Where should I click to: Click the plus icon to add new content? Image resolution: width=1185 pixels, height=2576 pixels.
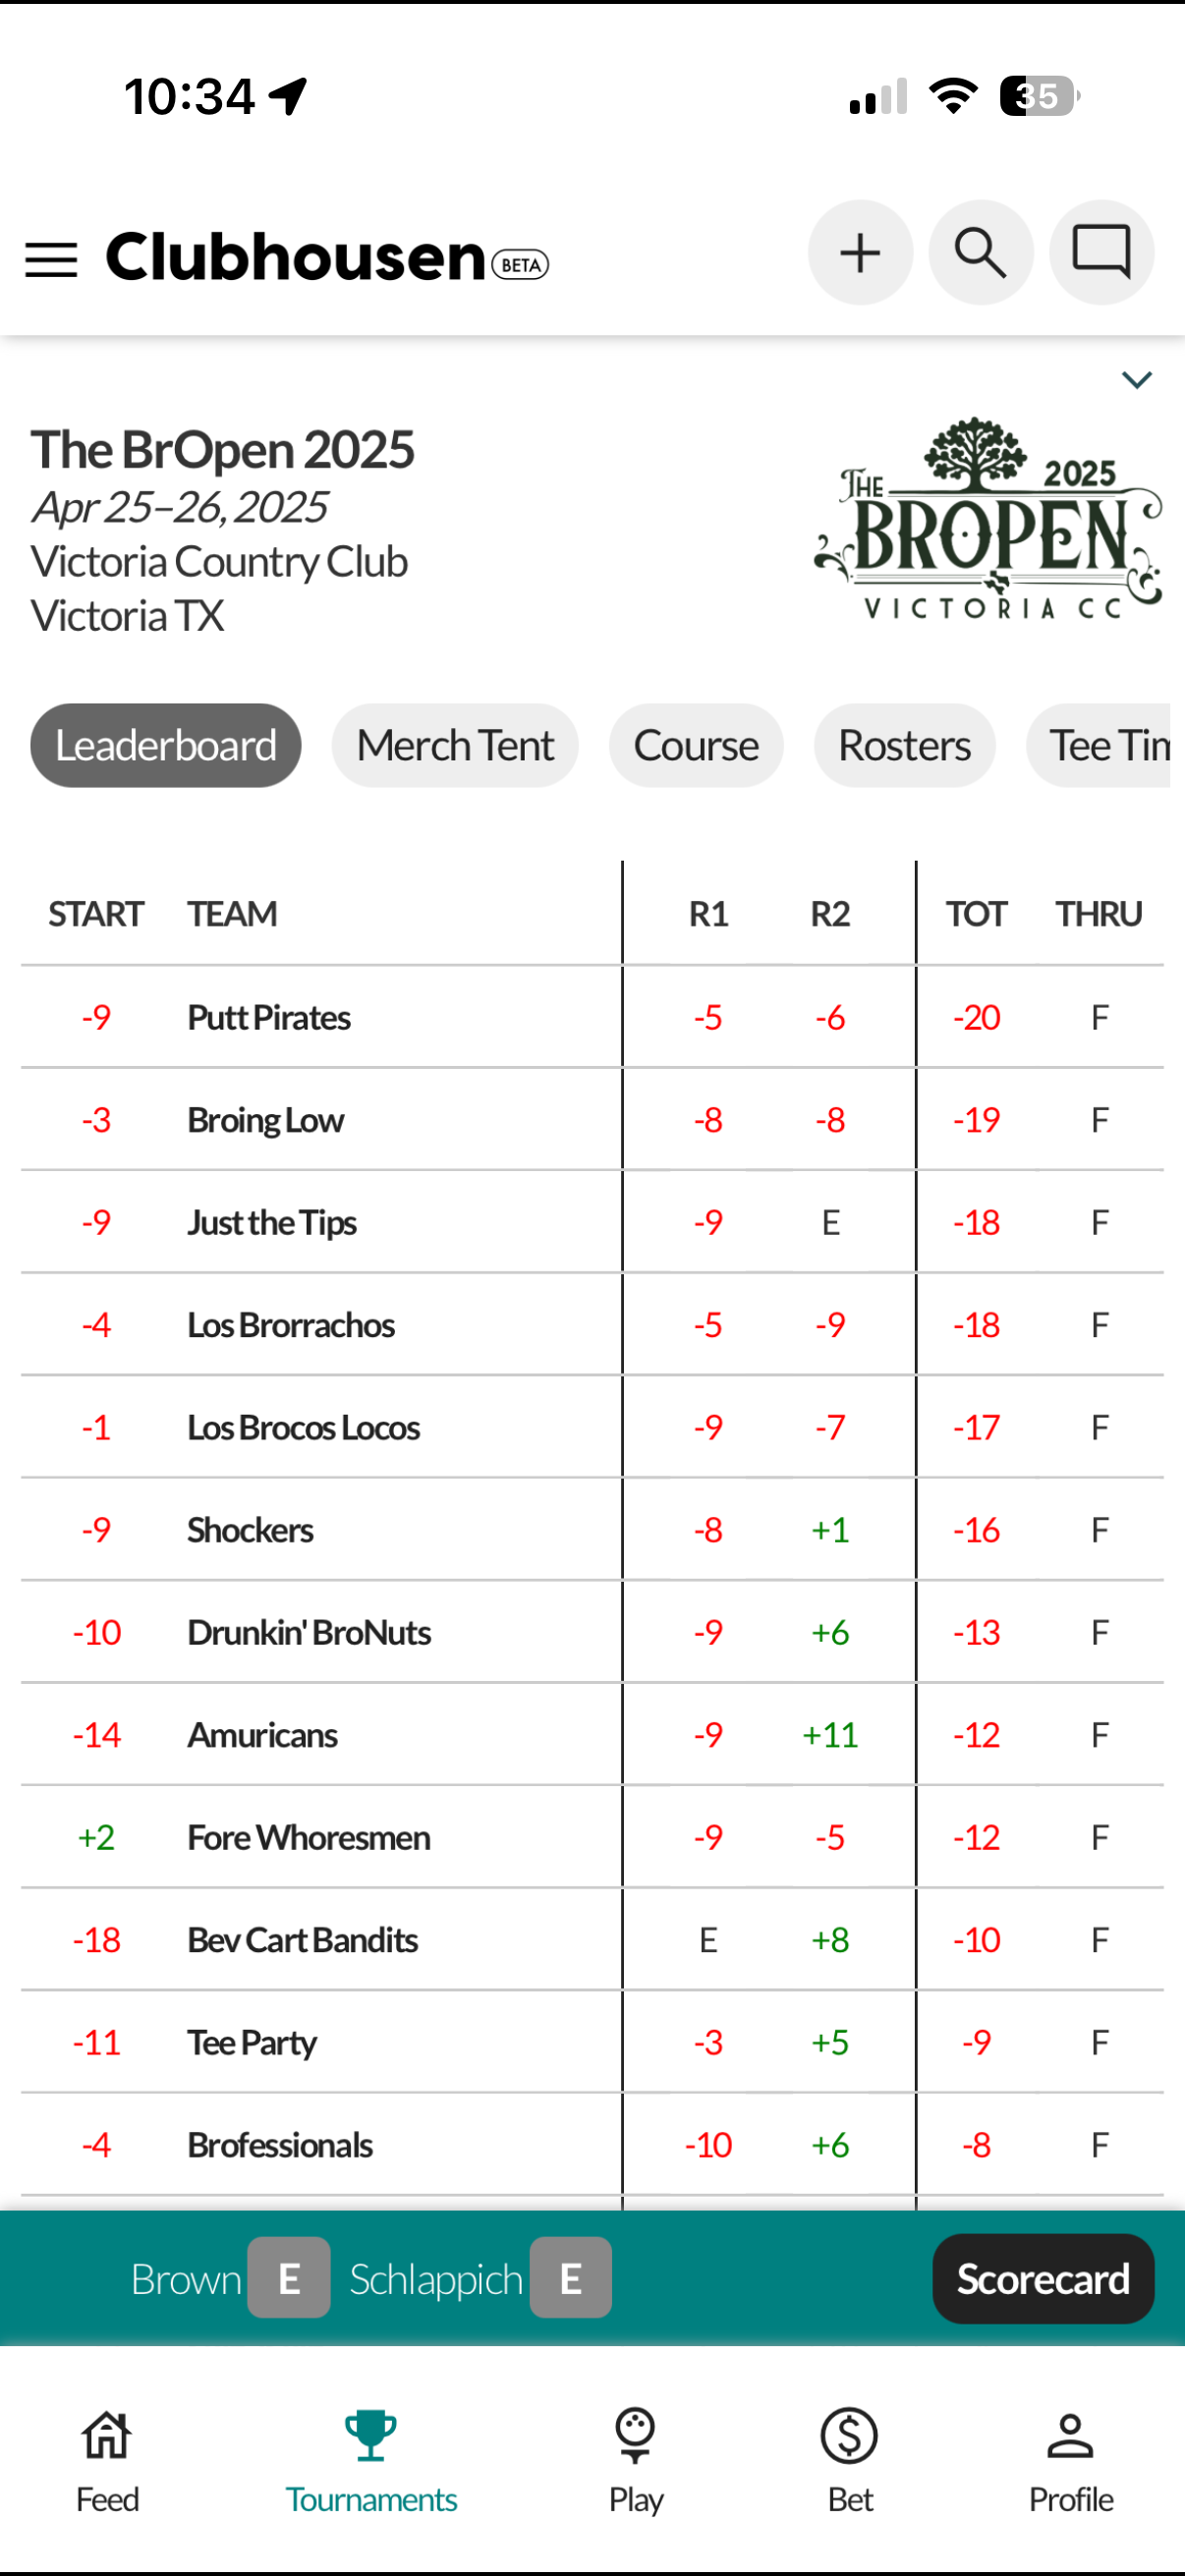[859, 252]
